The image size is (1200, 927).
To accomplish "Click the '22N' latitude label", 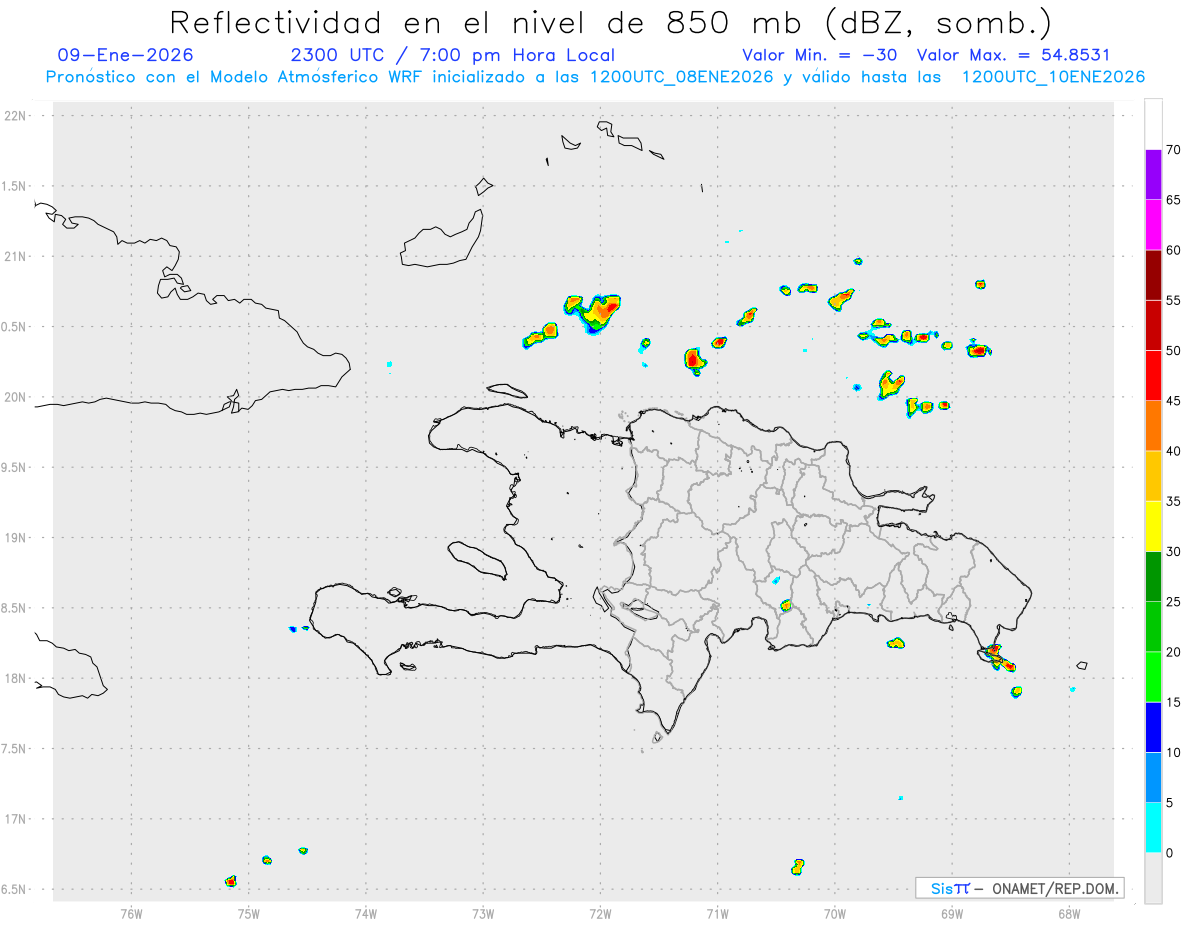I will pyautogui.click(x=17, y=116).
